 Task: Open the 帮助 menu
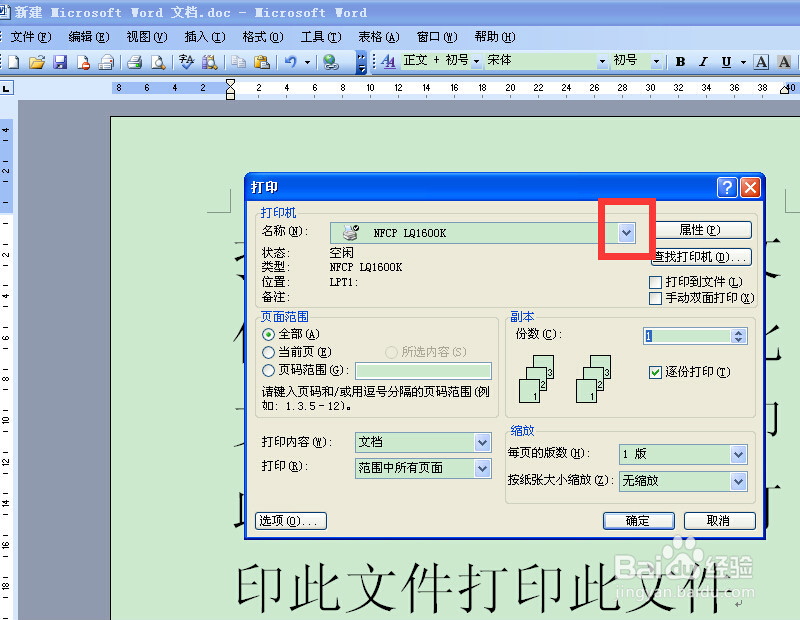(x=495, y=37)
